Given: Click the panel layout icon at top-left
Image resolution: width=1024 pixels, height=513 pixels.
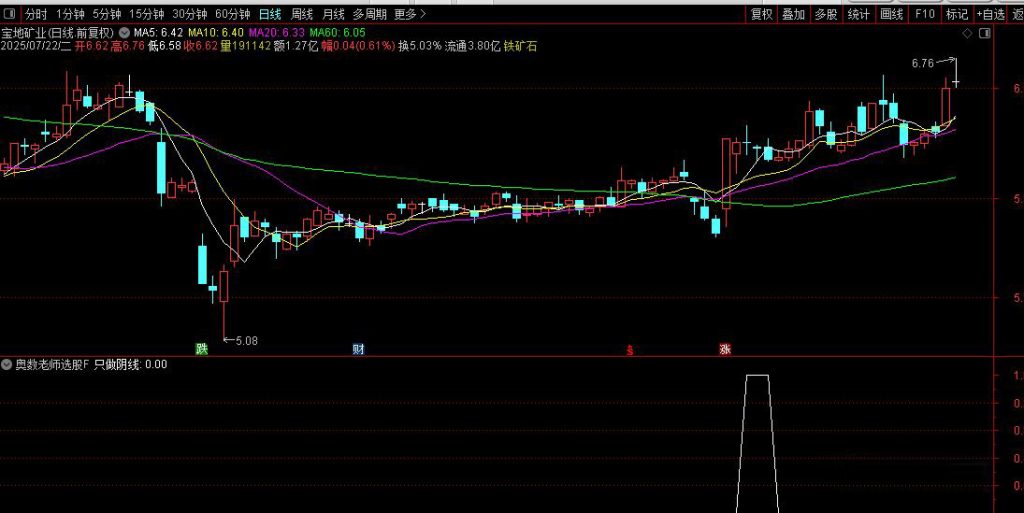Looking at the screenshot, I should click(x=11, y=14).
